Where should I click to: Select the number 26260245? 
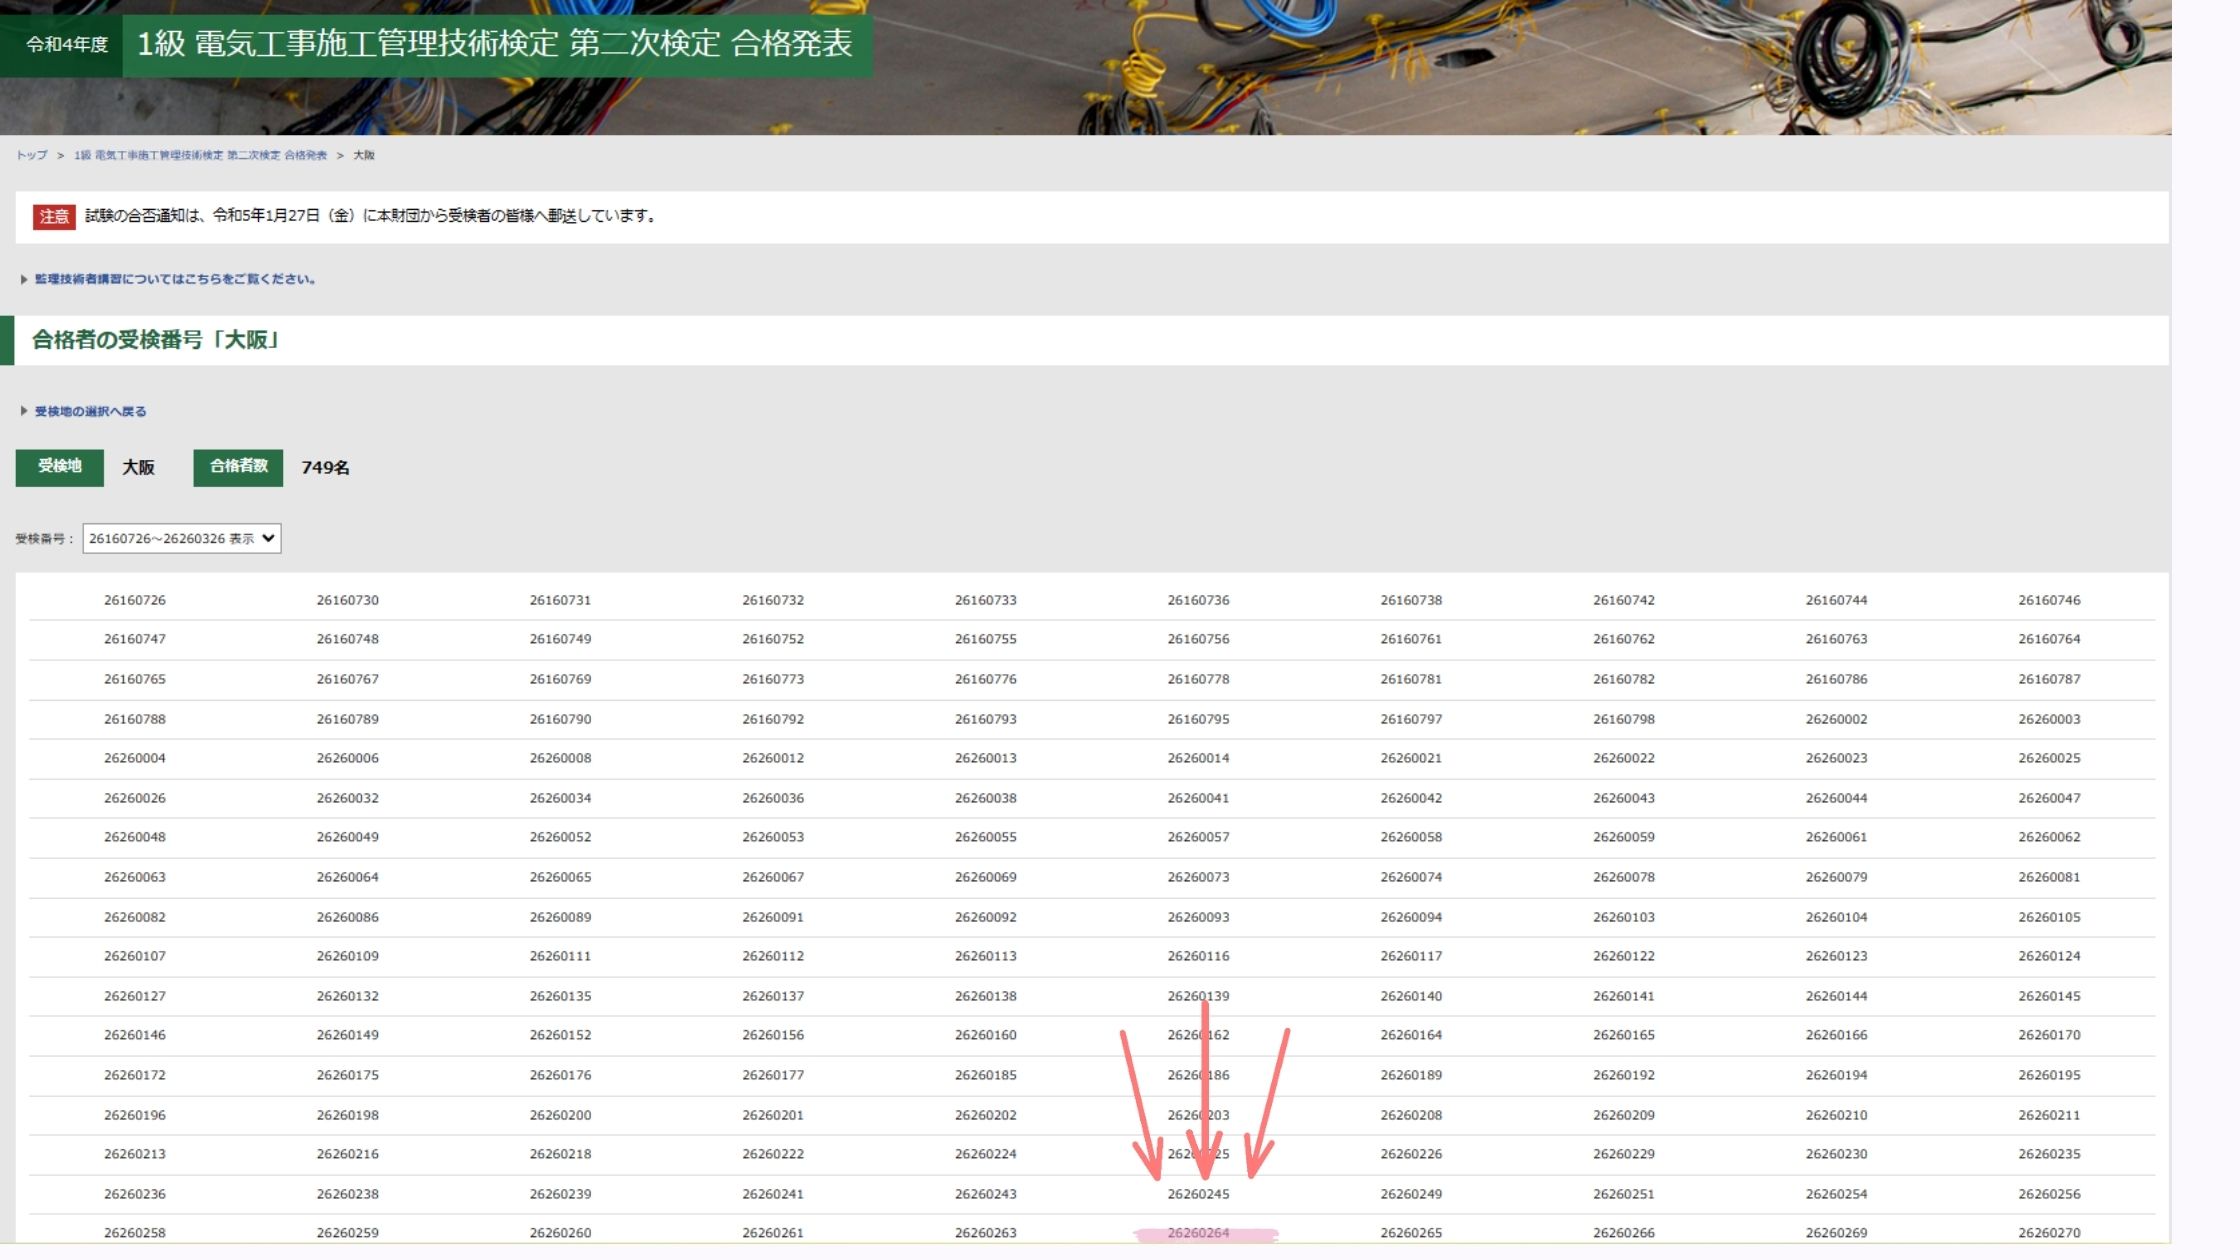tap(1199, 1194)
